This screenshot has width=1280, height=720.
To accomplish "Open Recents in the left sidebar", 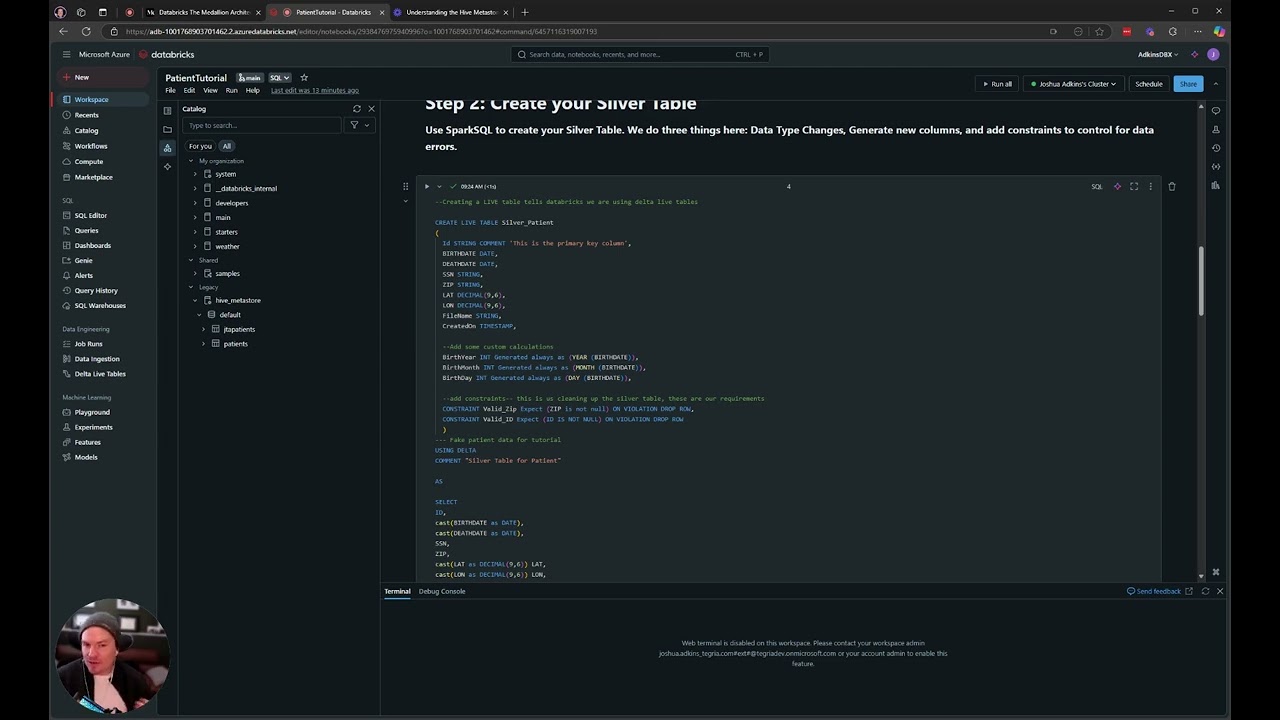I will (x=86, y=115).
